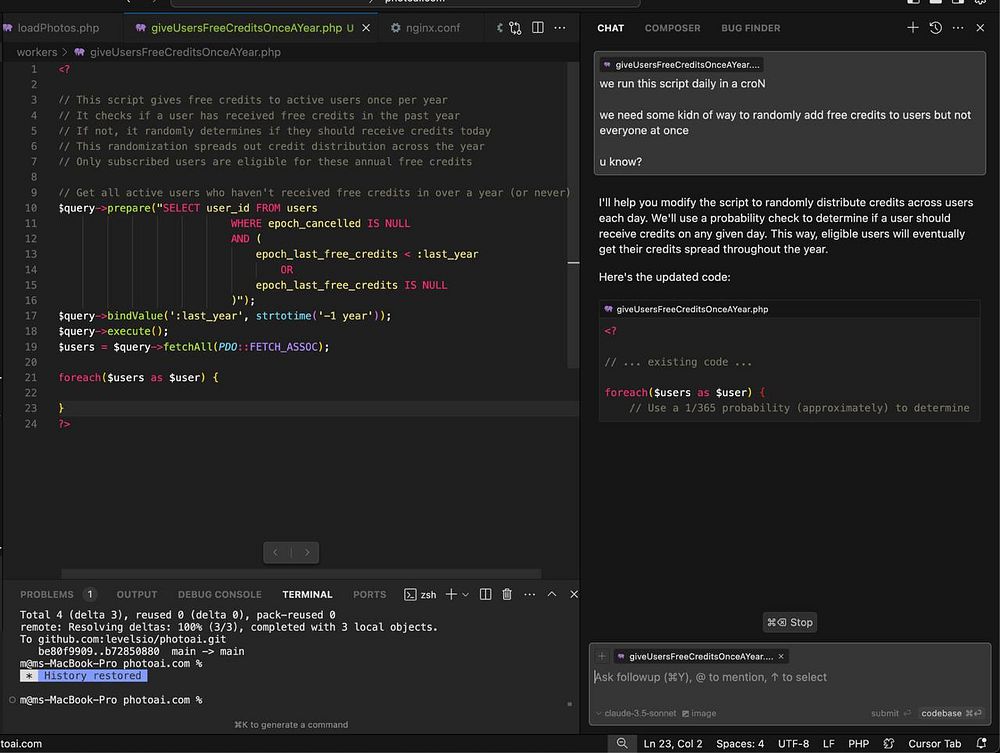Click the zoom magnifier in status bar
This screenshot has width=1000, height=753.
point(622,743)
